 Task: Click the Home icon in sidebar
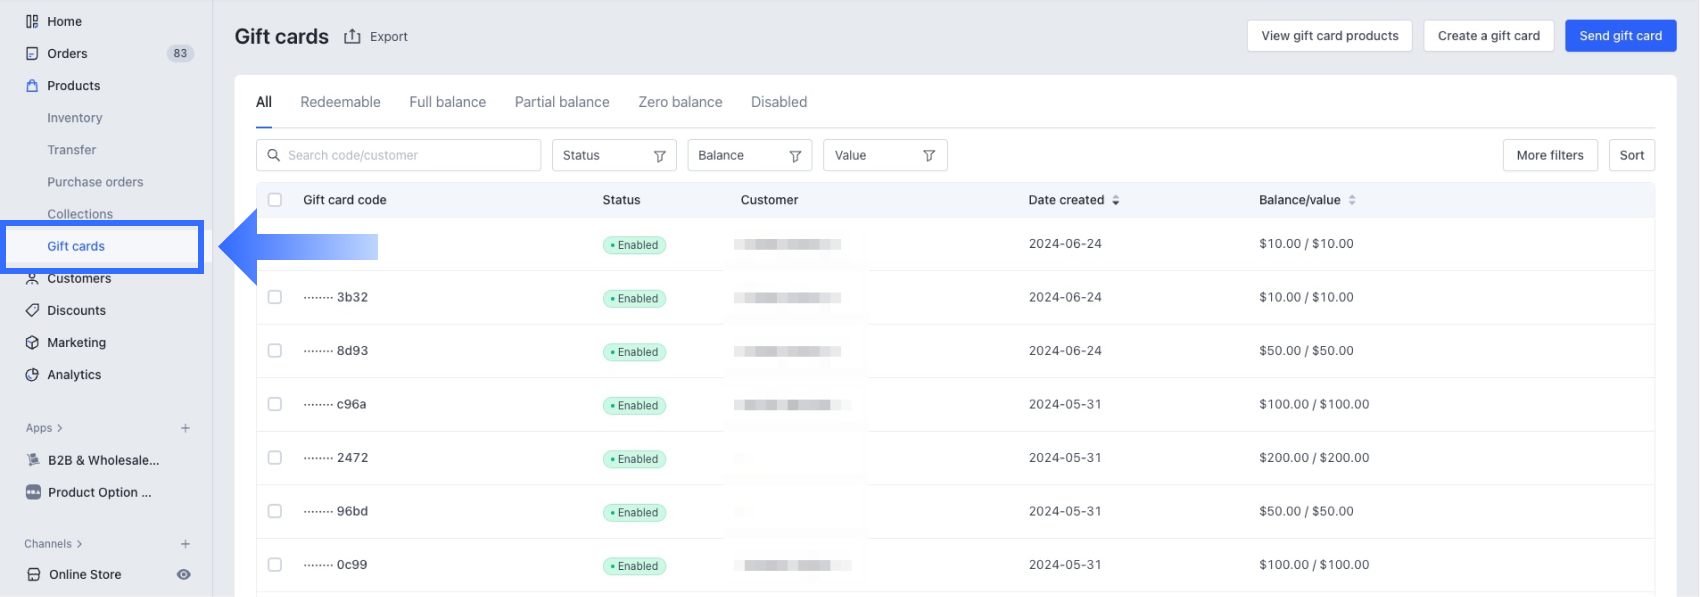tap(32, 21)
